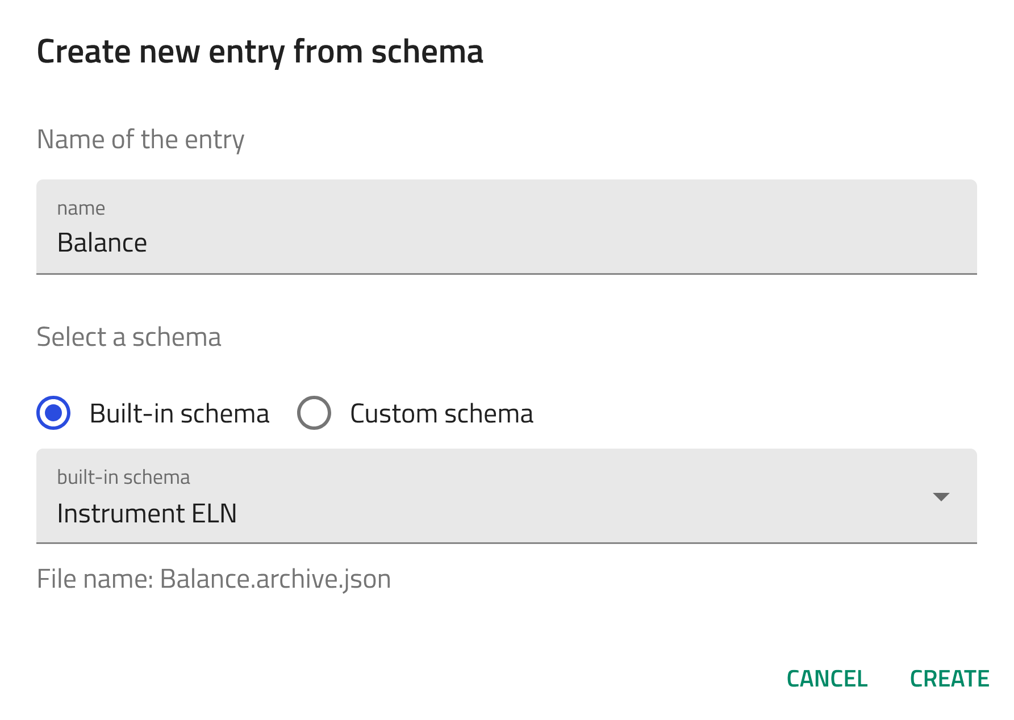Click the 'Select a schema' section label
Image resolution: width=1014 pixels, height=720 pixels.
(x=129, y=337)
